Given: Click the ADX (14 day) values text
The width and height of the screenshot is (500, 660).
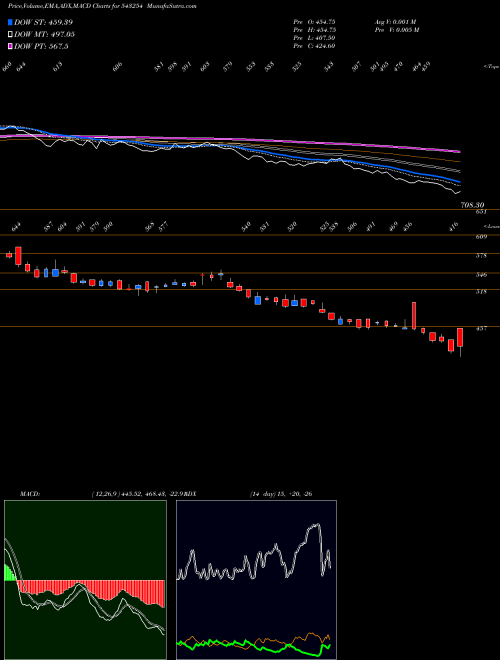Looking at the screenshot, I should (281, 494).
